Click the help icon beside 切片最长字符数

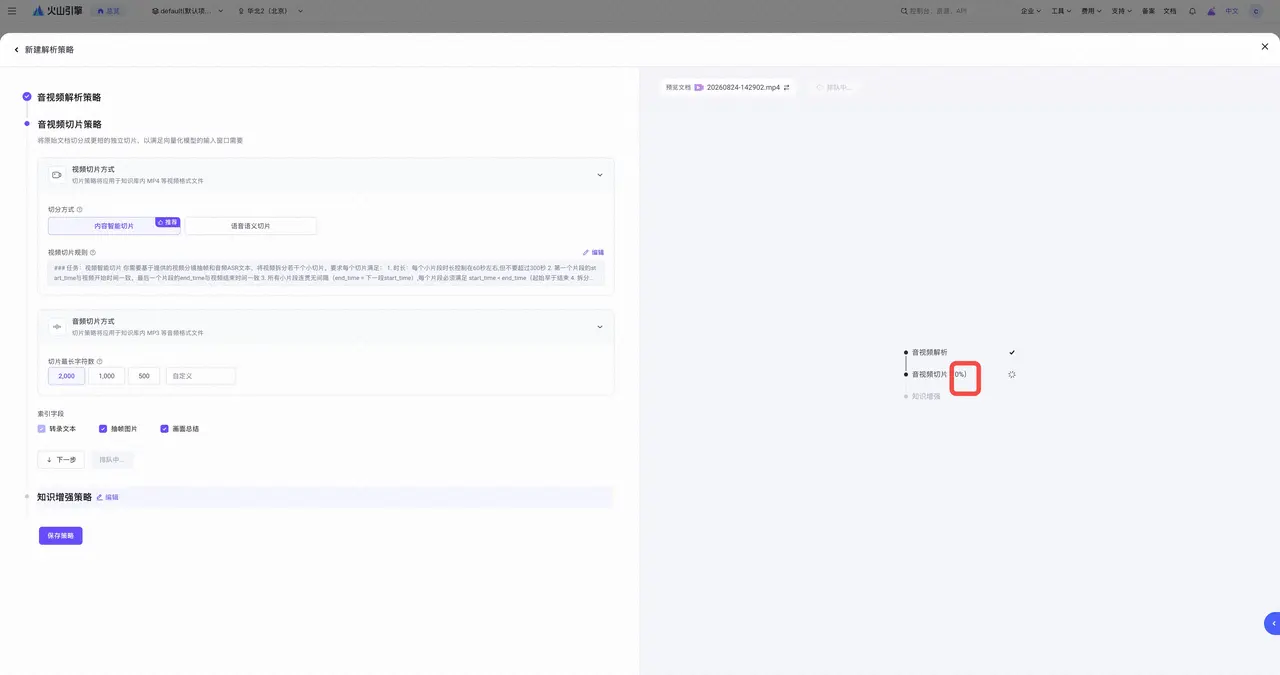click(x=100, y=361)
